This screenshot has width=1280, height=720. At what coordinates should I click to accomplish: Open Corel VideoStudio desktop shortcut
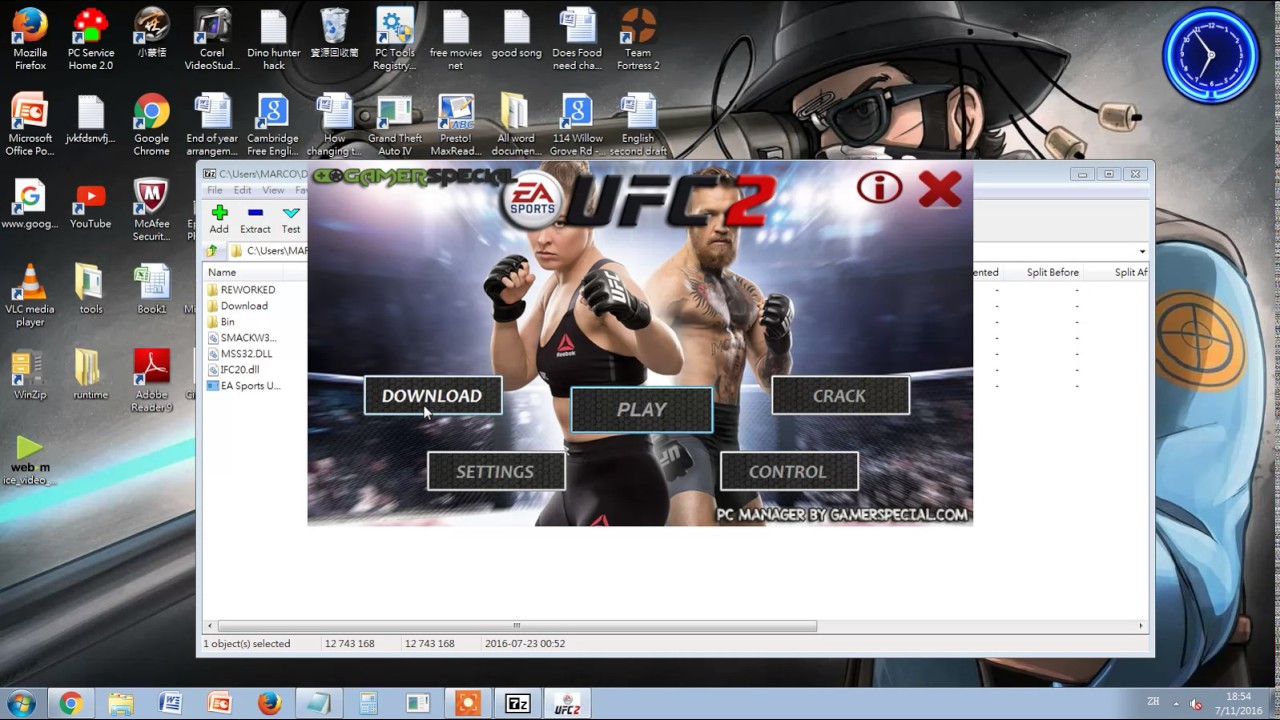tap(212, 40)
